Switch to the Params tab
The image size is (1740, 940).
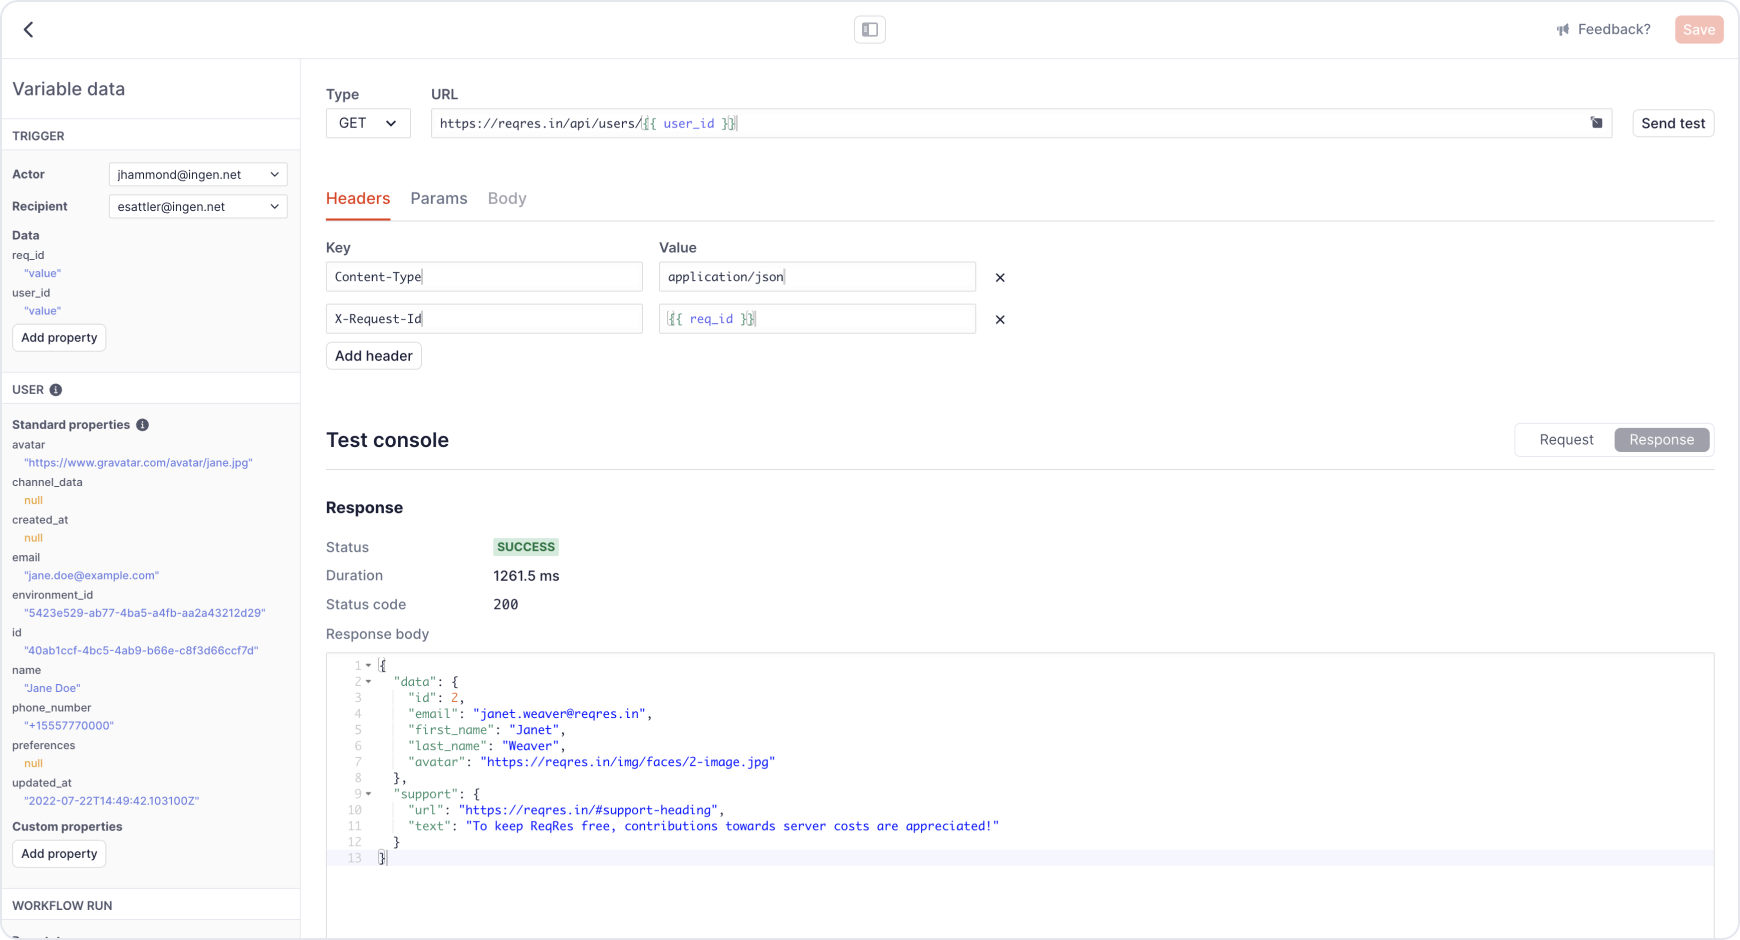click(x=438, y=198)
